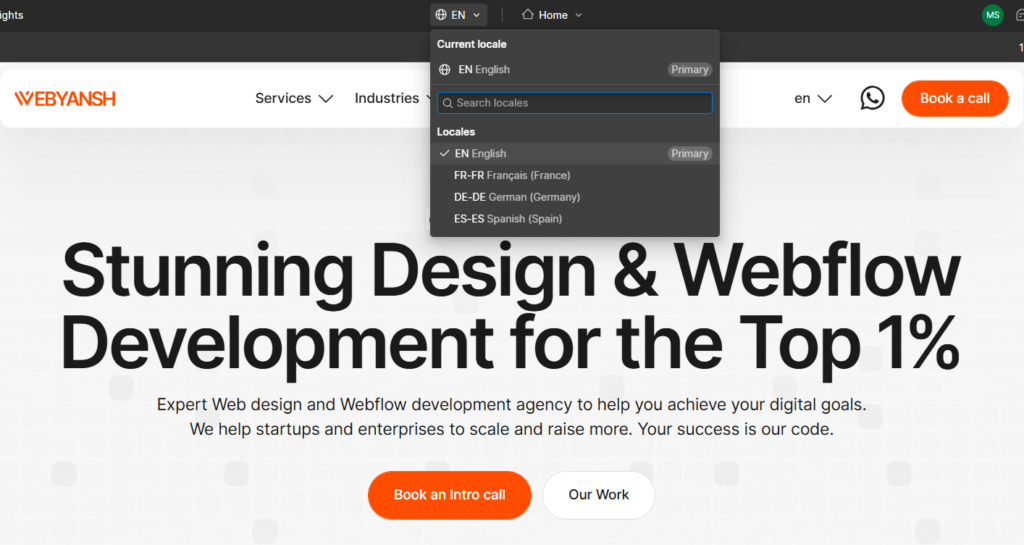1024x545 pixels.
Task: Click the house icon beside Home
Action: [x=528, y=14]
